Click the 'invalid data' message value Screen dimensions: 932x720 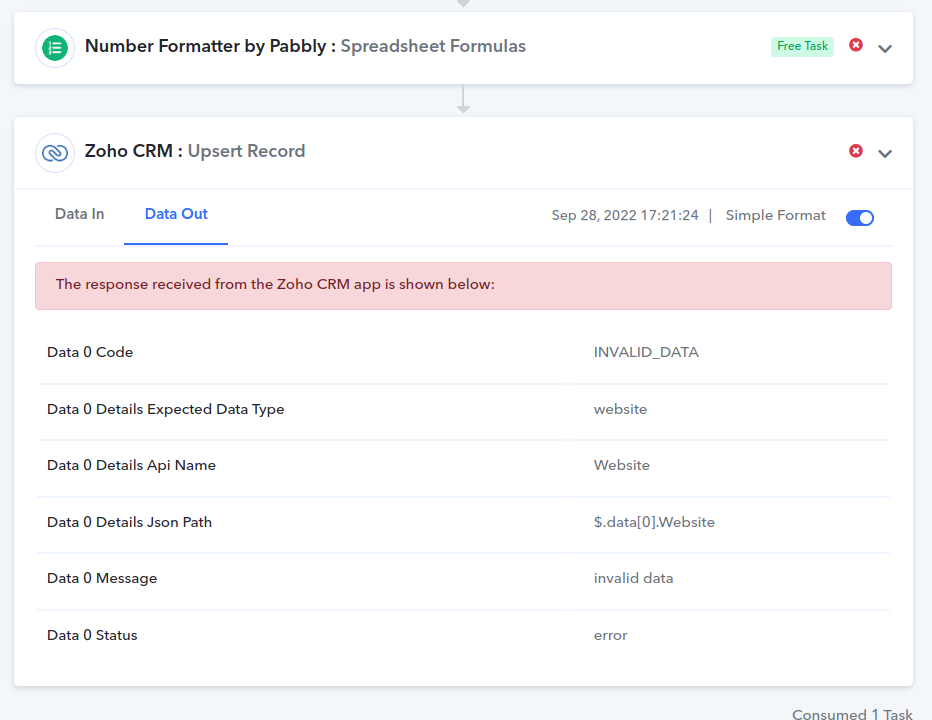tap(633, 578)
